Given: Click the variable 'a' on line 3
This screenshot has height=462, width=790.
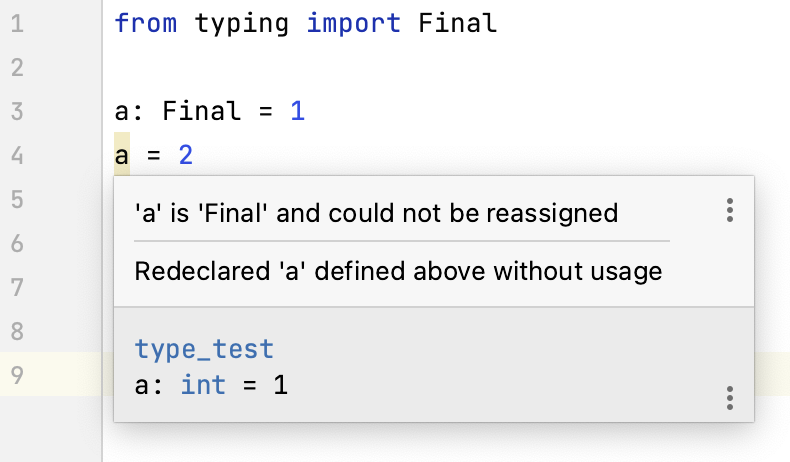Looking at the screenshot, I should tap(122, 110).
